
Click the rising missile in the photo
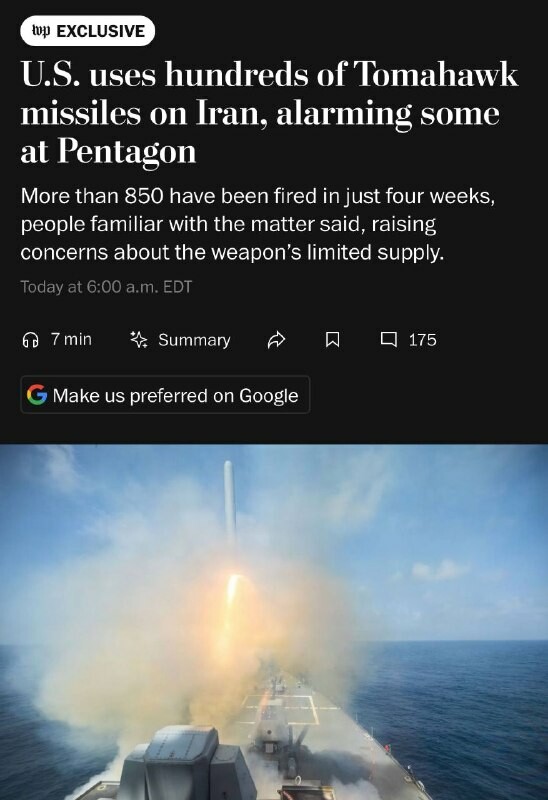click(230, 503)
